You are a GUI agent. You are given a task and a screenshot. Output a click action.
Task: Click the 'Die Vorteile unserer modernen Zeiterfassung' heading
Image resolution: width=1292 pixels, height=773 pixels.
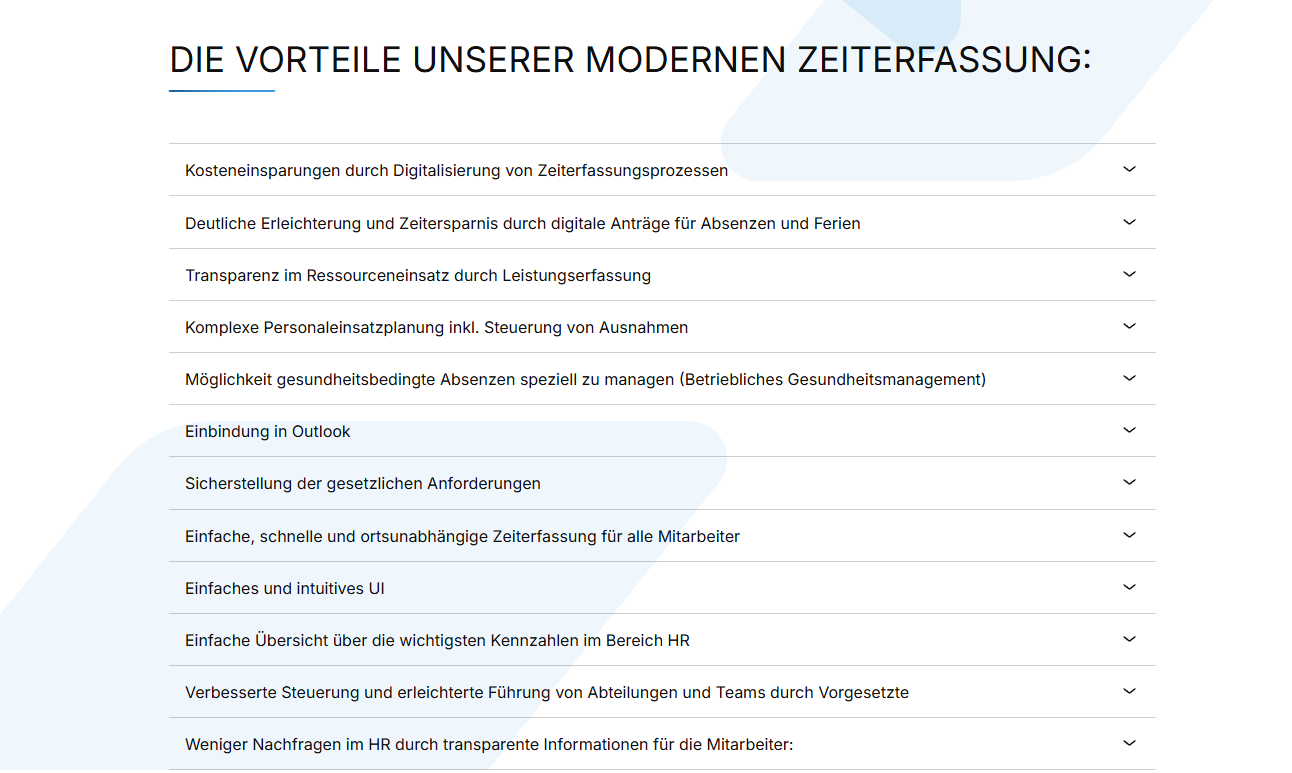tap(630, 60)
